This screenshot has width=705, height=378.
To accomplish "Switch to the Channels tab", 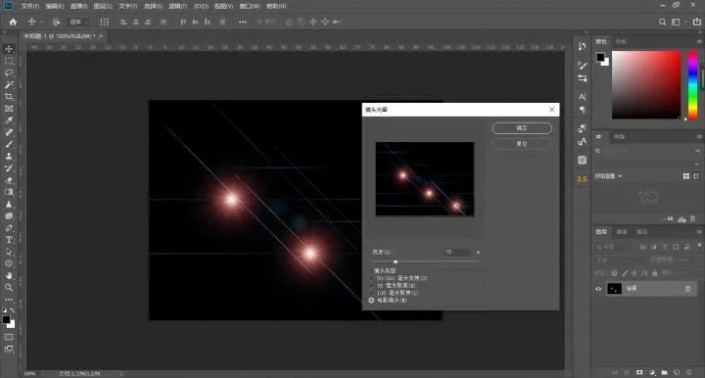I will tap(622, 232).
